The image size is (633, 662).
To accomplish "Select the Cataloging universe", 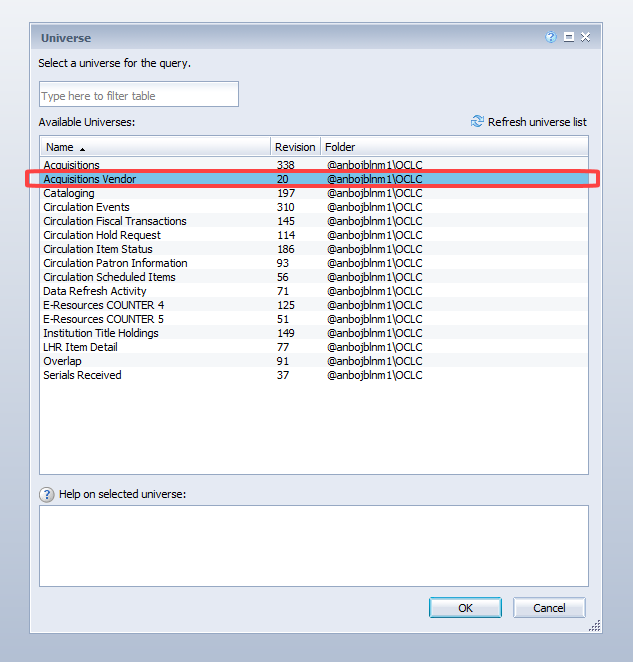I will point(314,193).
